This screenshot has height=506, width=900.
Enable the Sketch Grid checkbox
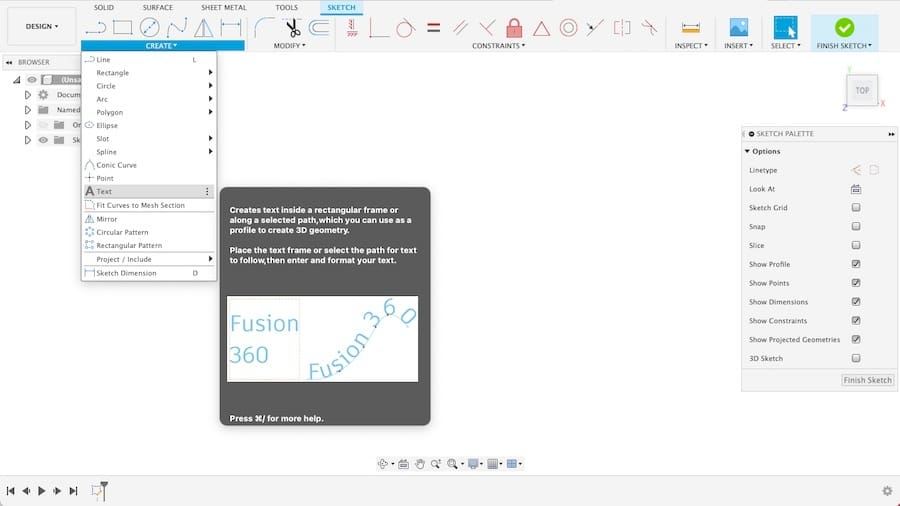coord(856,207)
